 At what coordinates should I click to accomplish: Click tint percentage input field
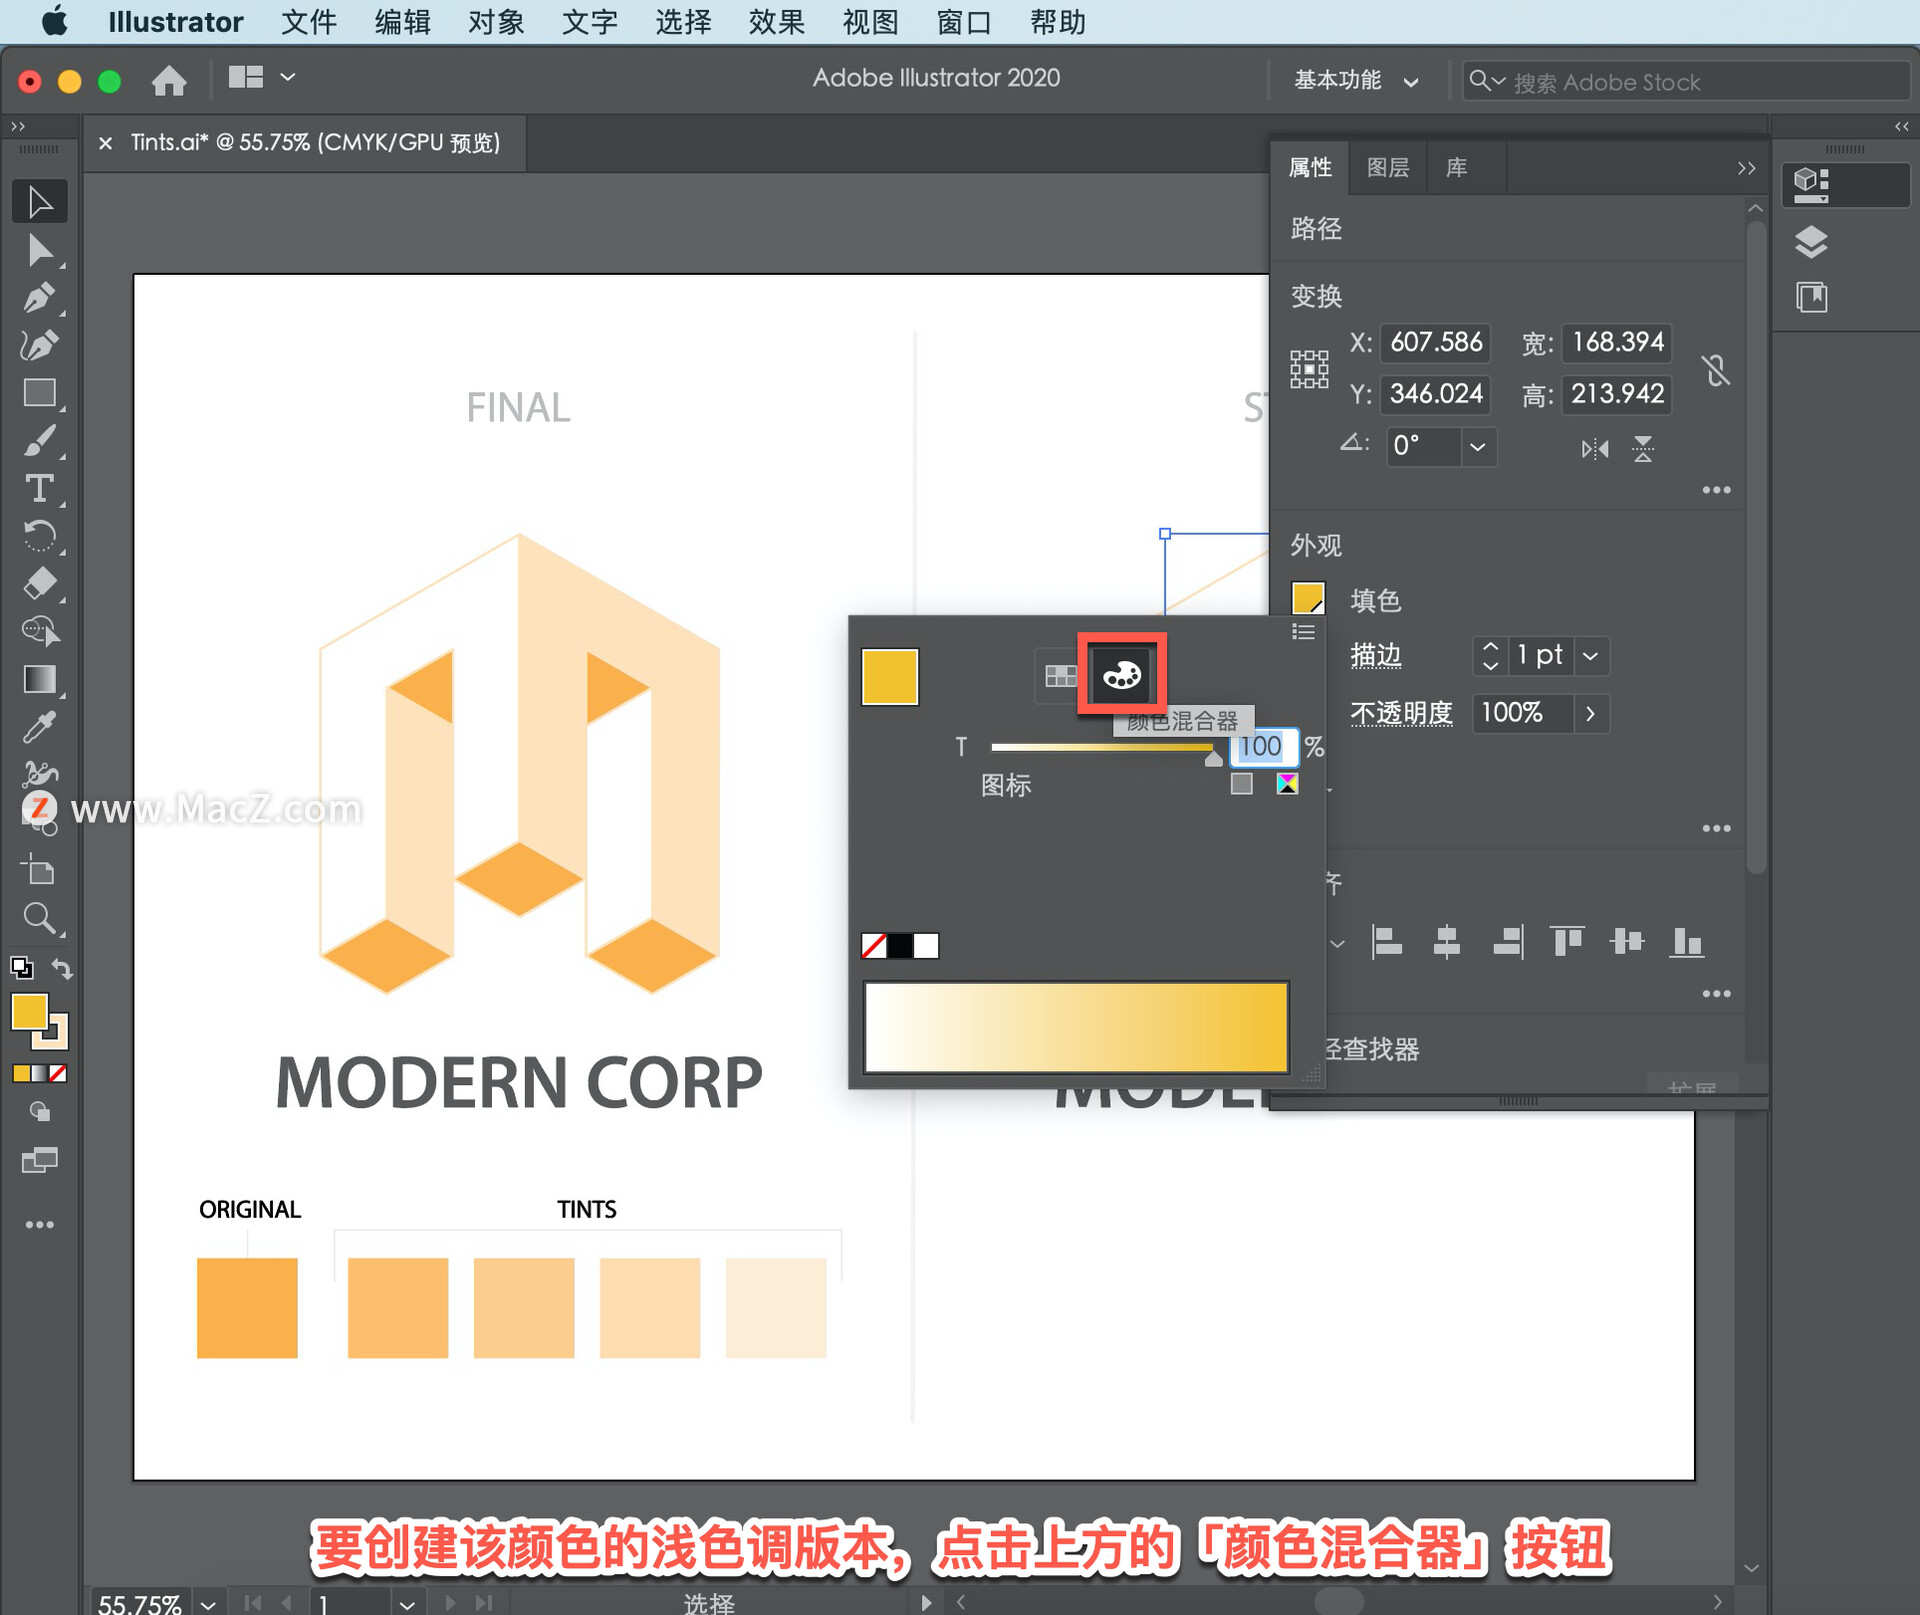(1263, 747)
